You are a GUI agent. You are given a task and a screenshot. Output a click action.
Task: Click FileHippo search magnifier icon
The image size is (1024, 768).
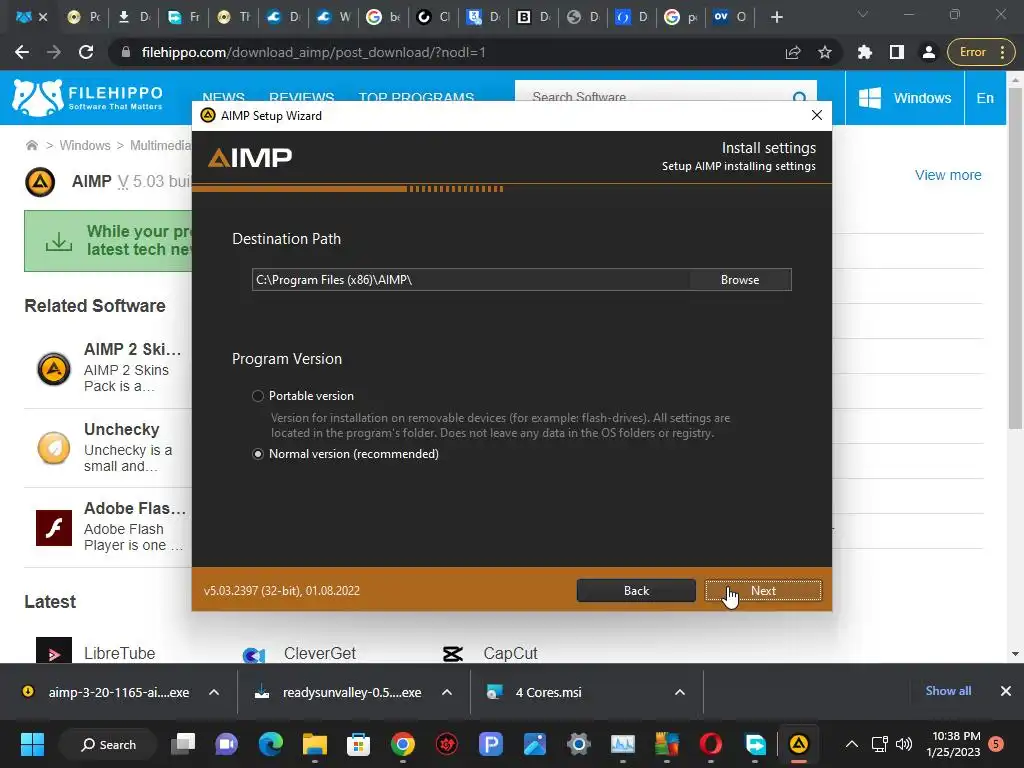[x=799, y=98]
